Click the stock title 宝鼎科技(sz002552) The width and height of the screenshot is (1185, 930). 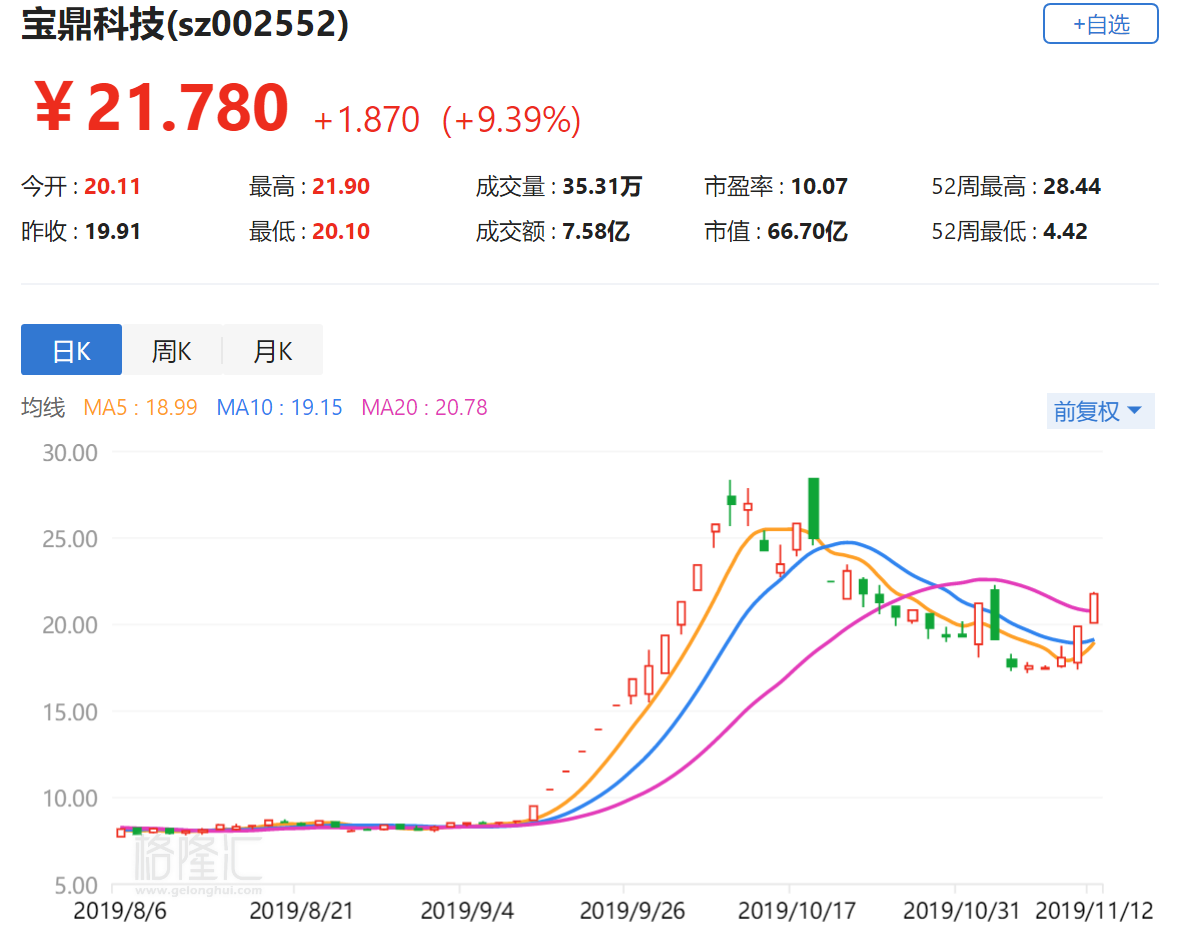185,24
